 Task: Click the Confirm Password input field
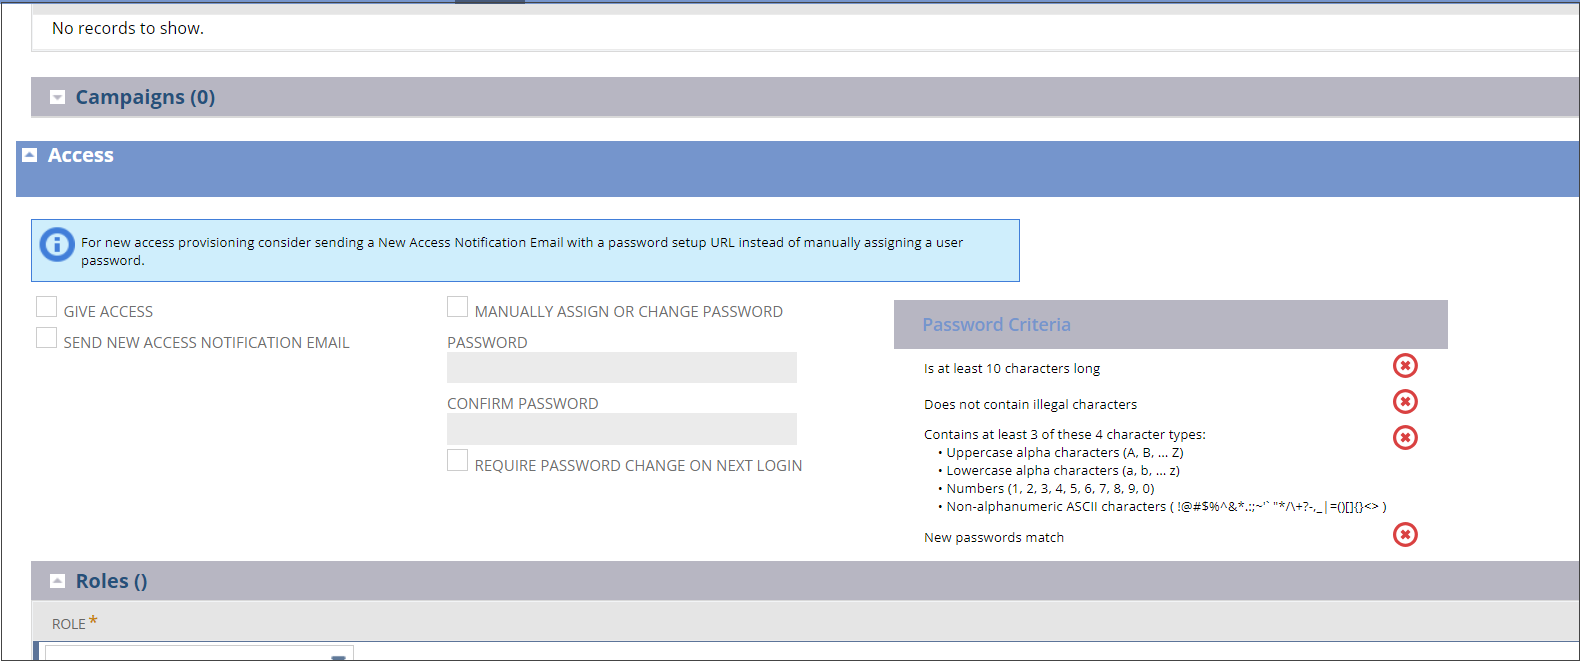tap(622, 429)
